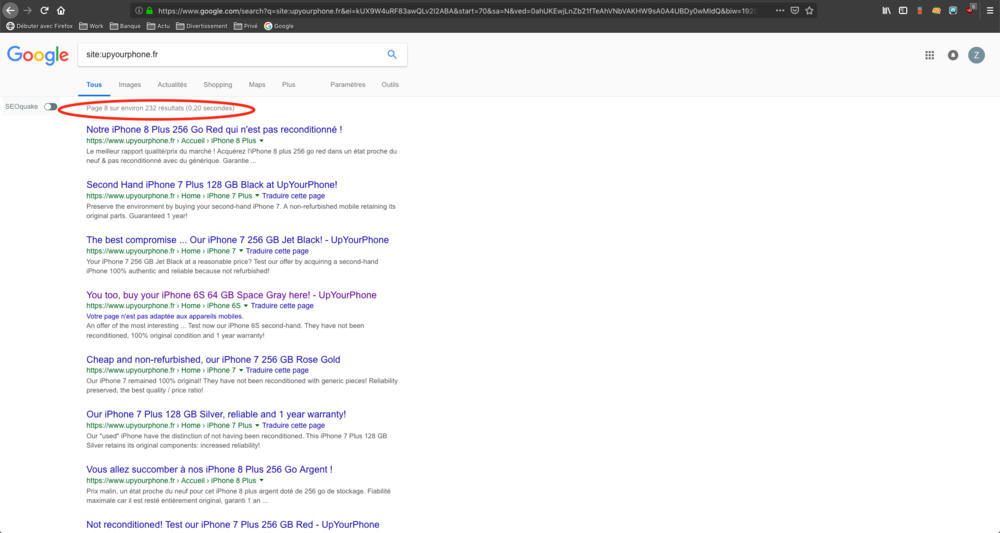Open the orange SEOquake extension icon
1000x533 pixels.
click(x=936, y=11)
